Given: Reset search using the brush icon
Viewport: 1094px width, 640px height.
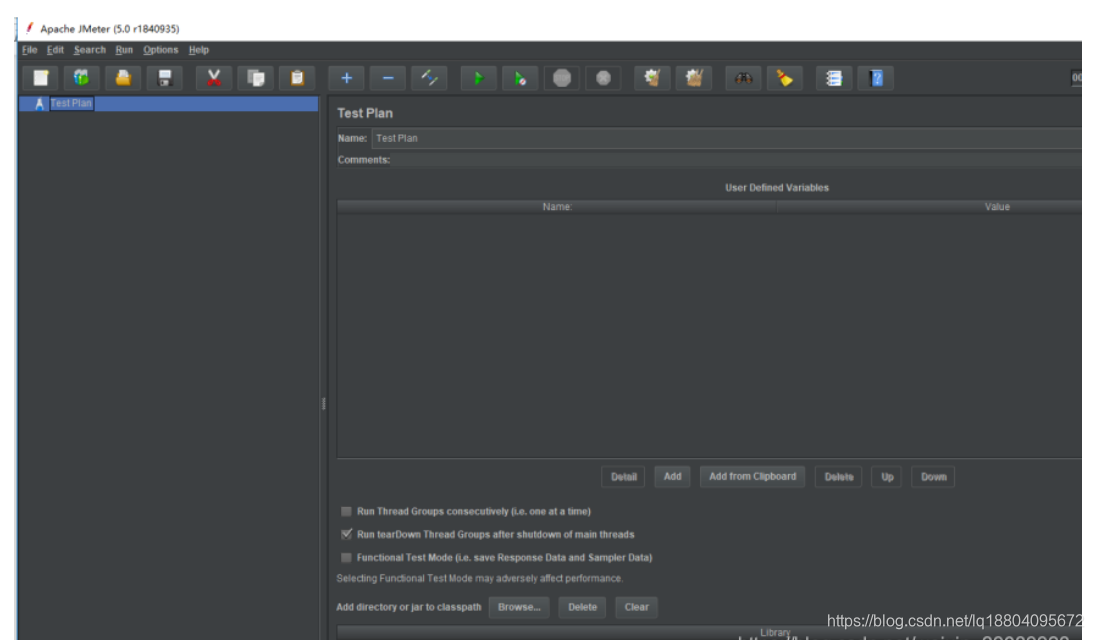Looking at the screenshot, I should tap(784, 78).
